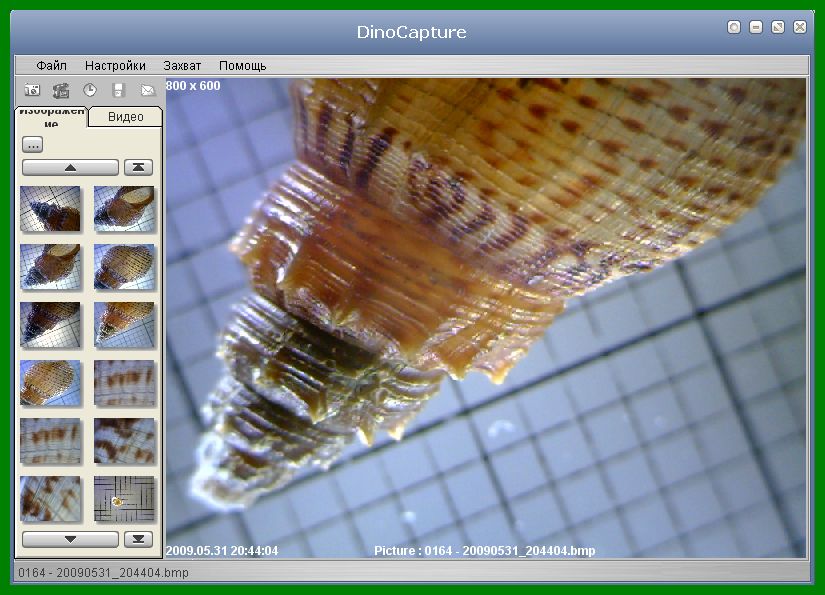
Task: Select fifth-row right brown pattern thumbnail
Action: tap(124, 441)
